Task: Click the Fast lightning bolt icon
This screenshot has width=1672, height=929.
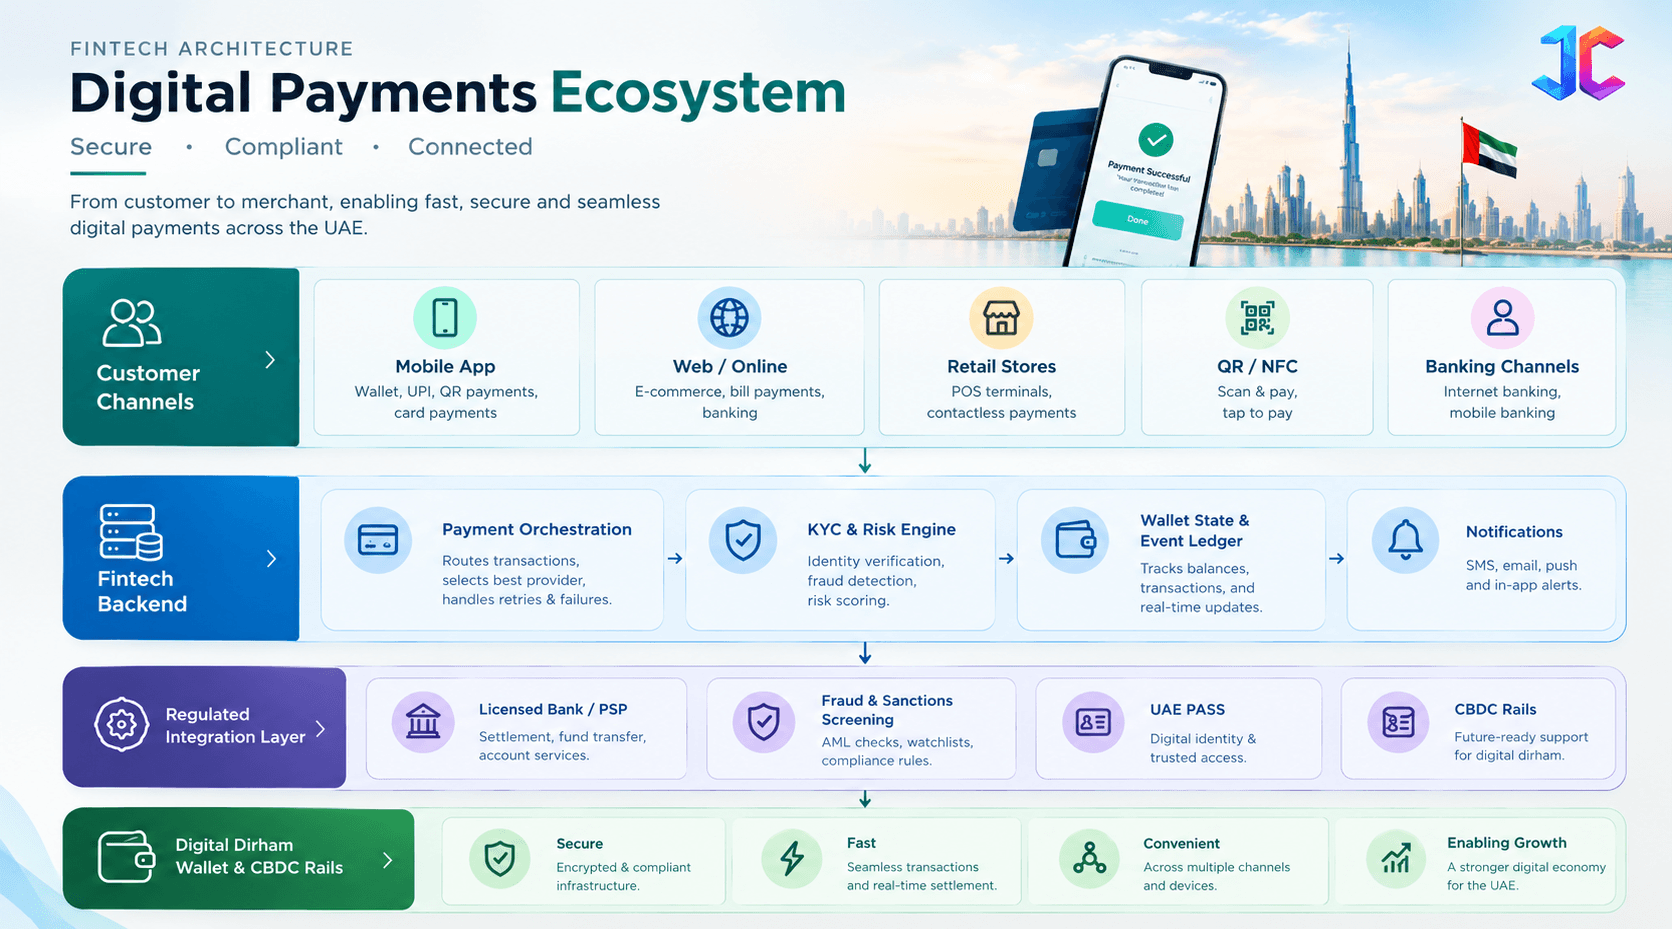Action: click(792, 859)
